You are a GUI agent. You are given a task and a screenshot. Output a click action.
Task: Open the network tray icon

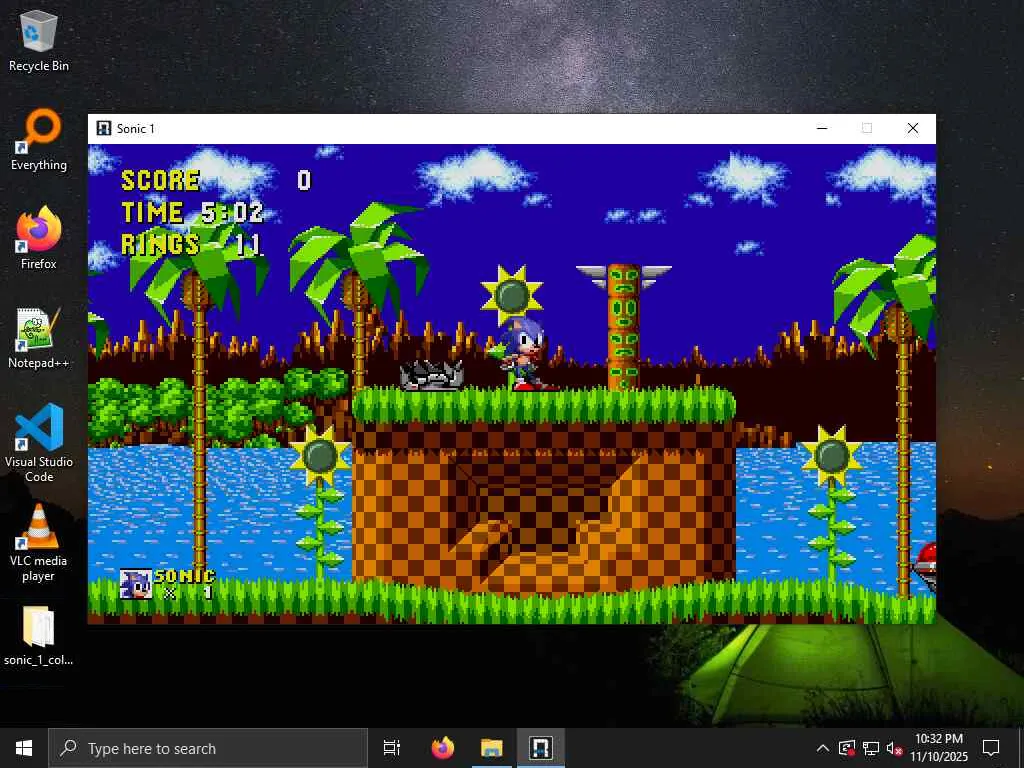[871, 748]
